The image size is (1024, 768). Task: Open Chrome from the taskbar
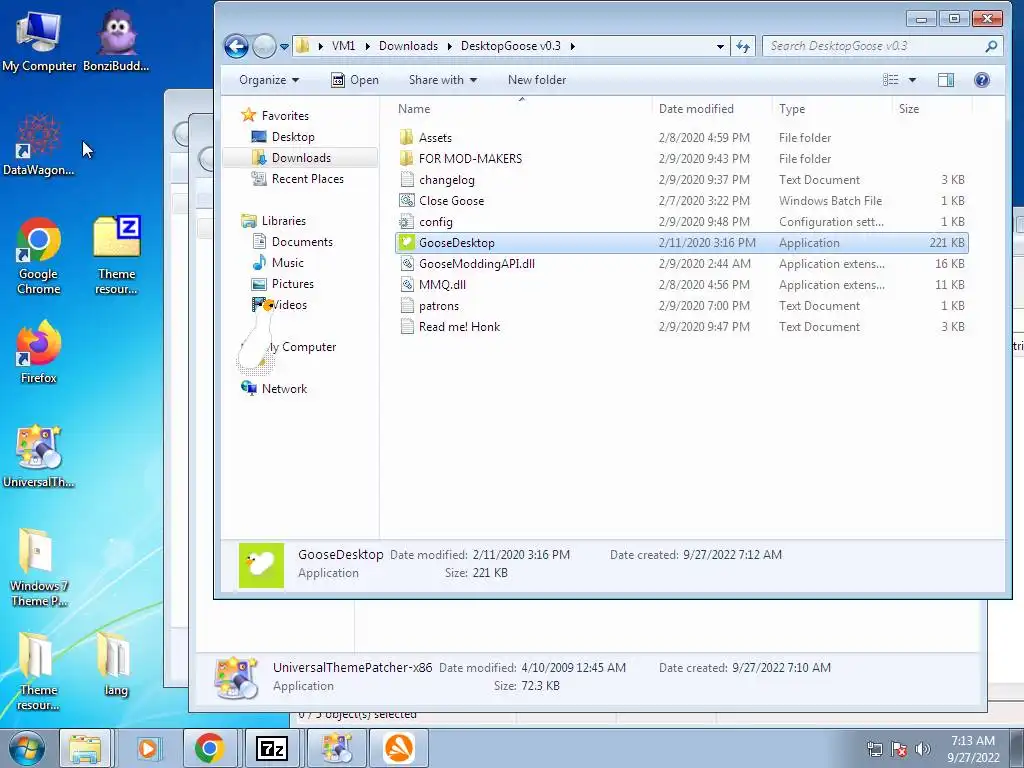[x=209, y=748]
